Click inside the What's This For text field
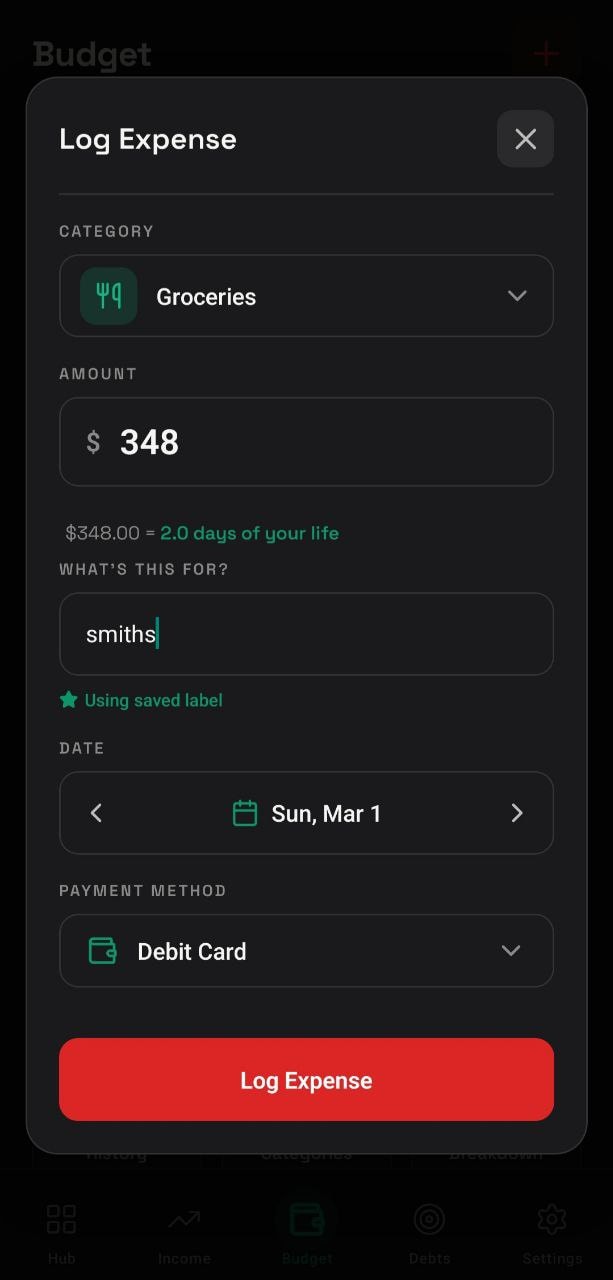Viewport: 613px width, 1280px height. [x=306, y=634]
